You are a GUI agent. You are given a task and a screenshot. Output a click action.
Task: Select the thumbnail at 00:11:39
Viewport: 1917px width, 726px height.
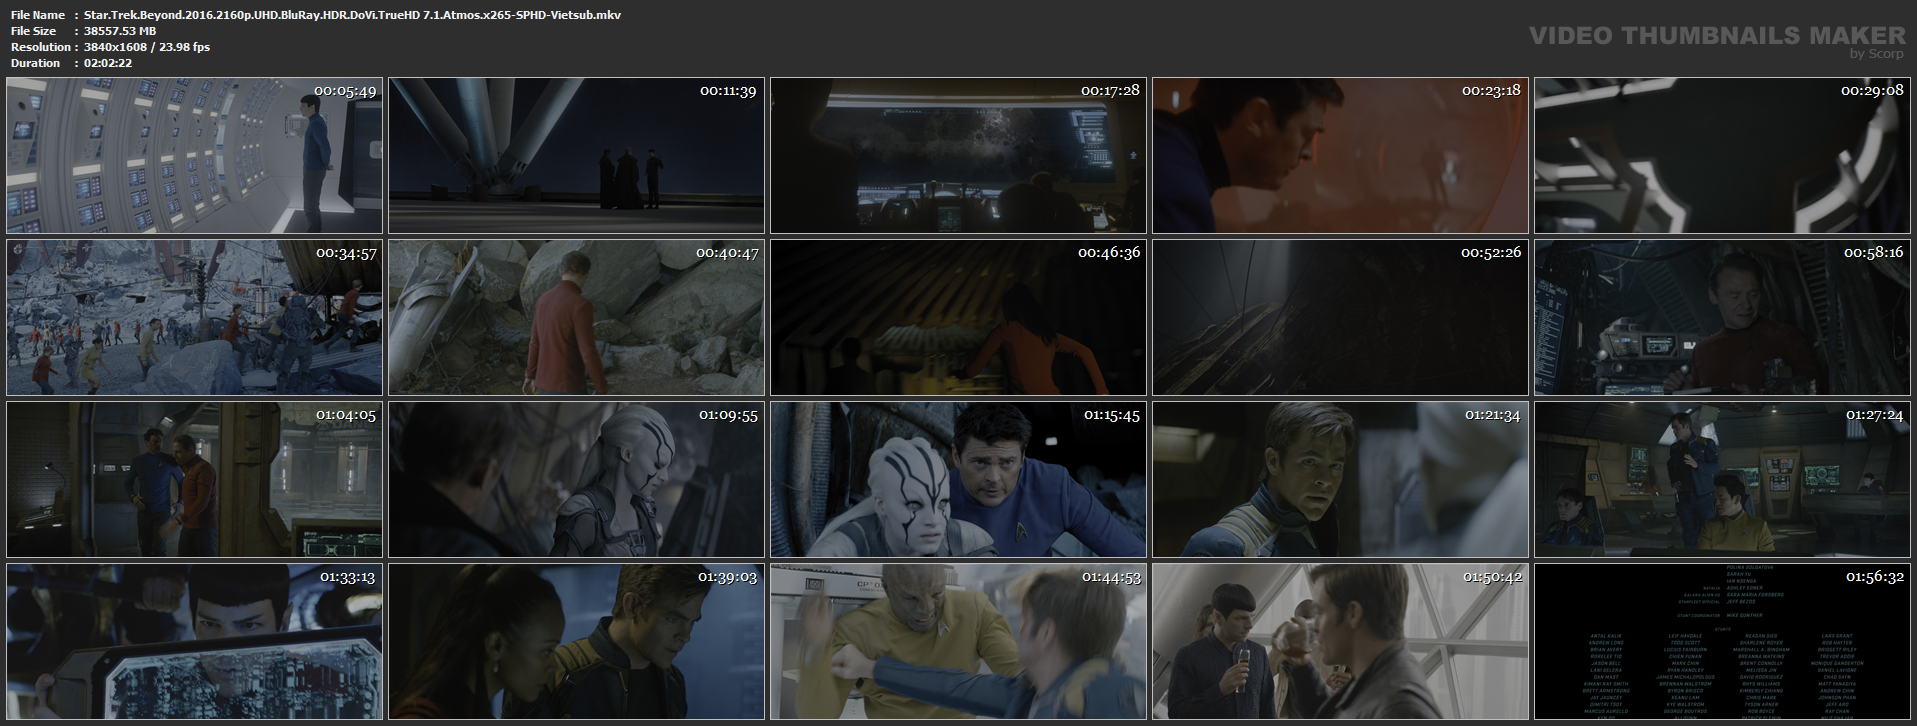(x=577, y=156)
